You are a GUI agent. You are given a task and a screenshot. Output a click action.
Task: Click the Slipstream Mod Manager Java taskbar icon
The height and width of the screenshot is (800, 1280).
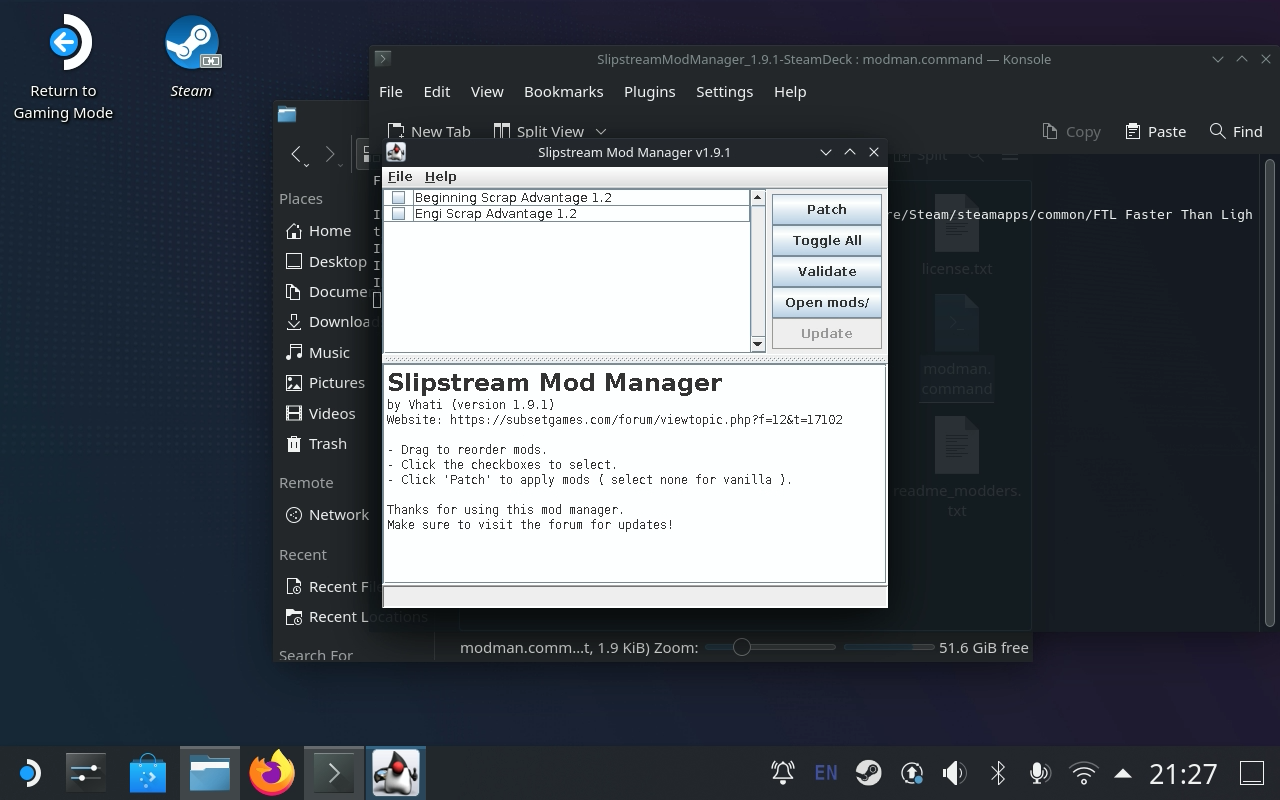(x=396, y=772)
